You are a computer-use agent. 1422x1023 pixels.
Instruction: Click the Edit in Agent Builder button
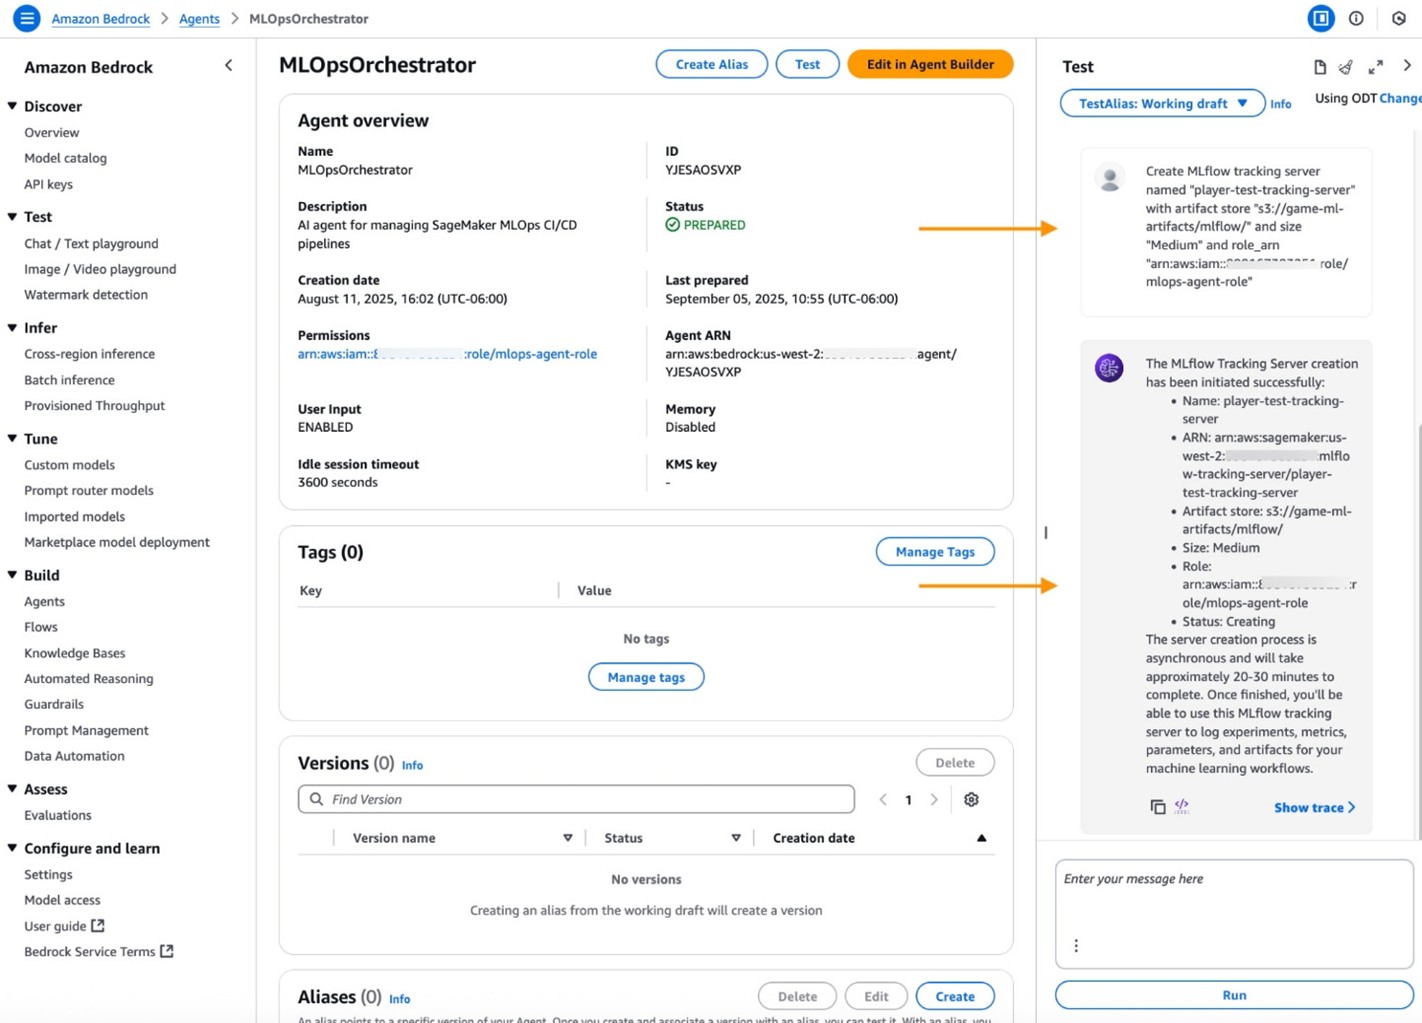point(929,64)
